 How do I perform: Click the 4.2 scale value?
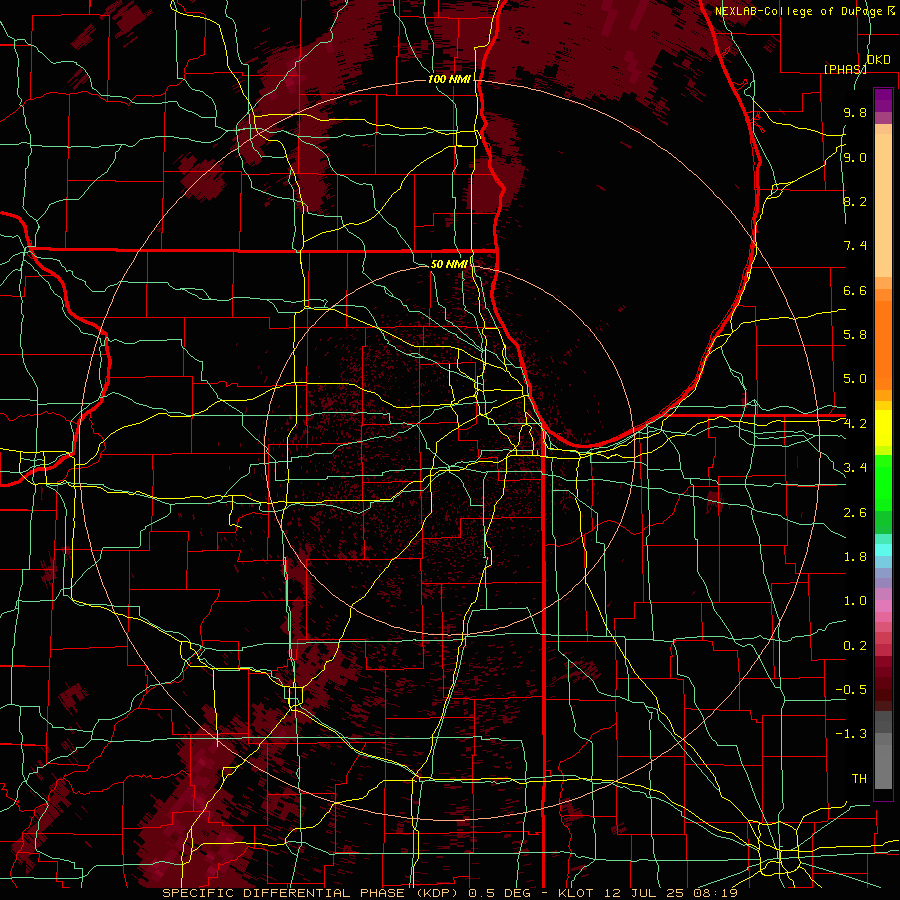click(x=855, y=424)
